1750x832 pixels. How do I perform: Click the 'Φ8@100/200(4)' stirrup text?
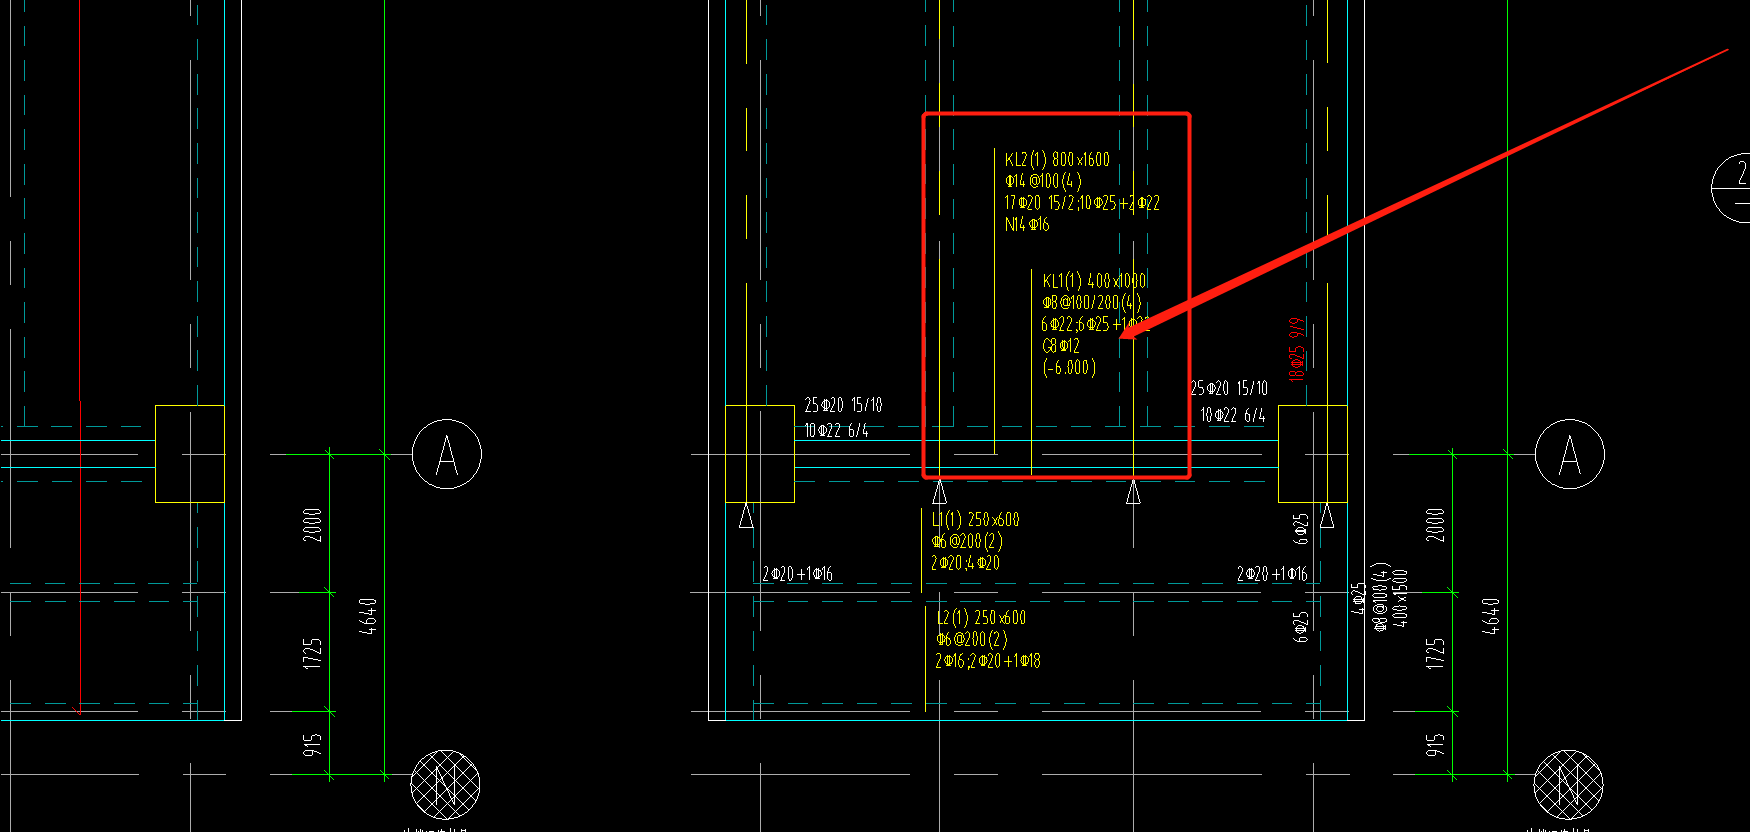(x=1091, y=302)
